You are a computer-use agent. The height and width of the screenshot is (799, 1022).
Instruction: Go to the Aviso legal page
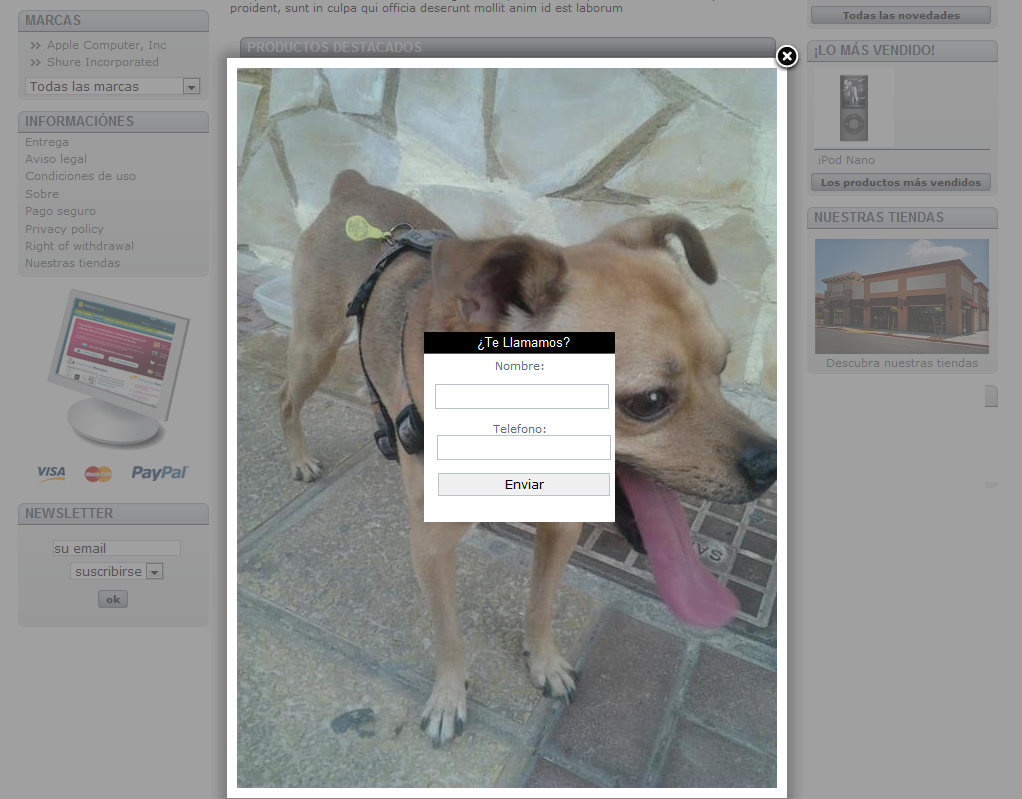point(56,159)
